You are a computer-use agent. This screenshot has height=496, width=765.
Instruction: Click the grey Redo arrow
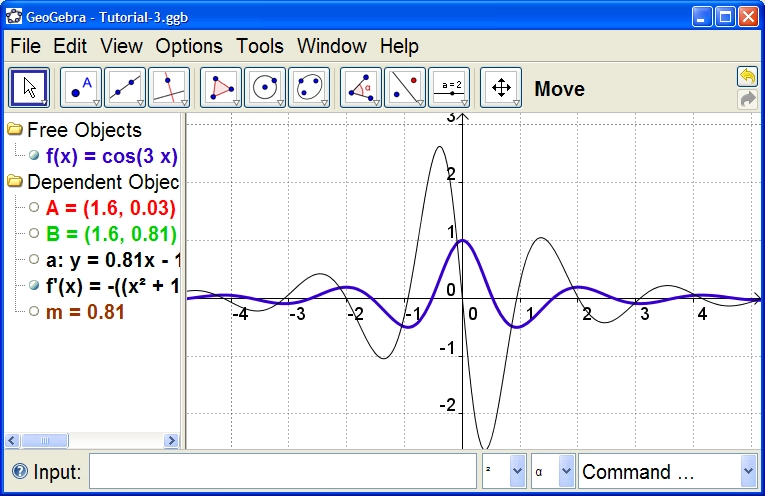click(x=747, y=99)
